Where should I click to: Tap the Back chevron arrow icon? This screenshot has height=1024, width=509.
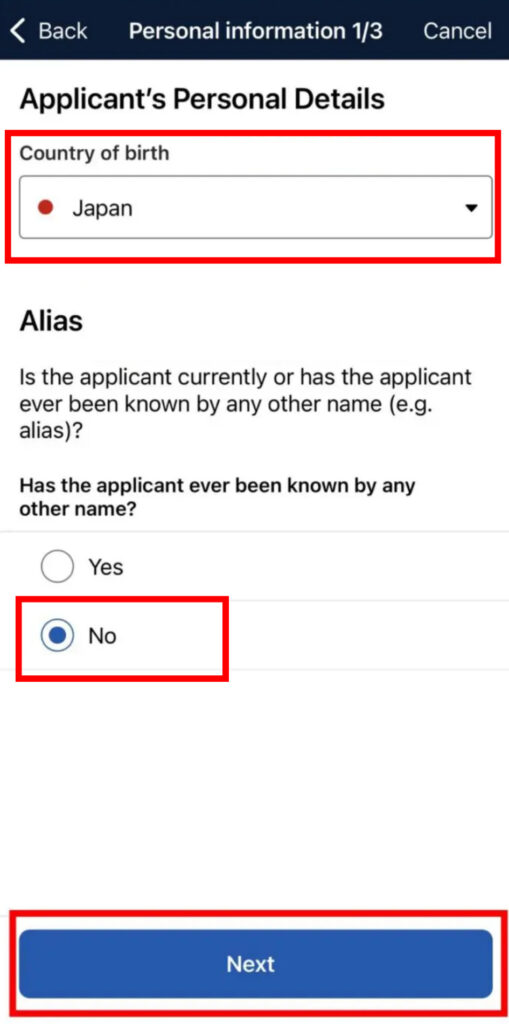[x=19, y=31]
